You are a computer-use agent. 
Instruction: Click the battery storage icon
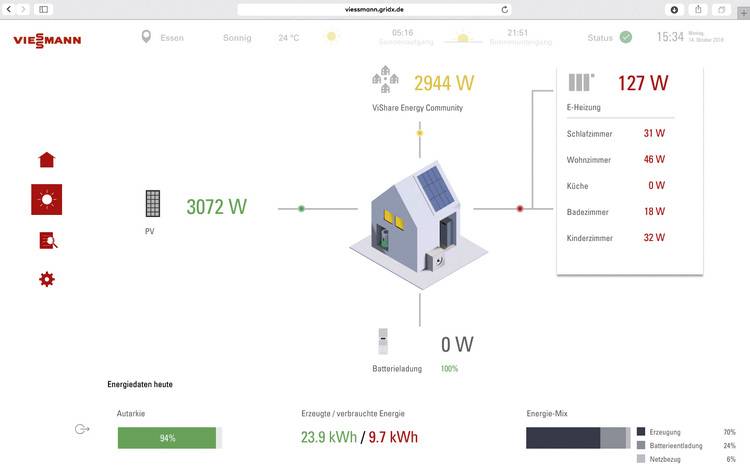pyautogui.click(x=381, y=343)
